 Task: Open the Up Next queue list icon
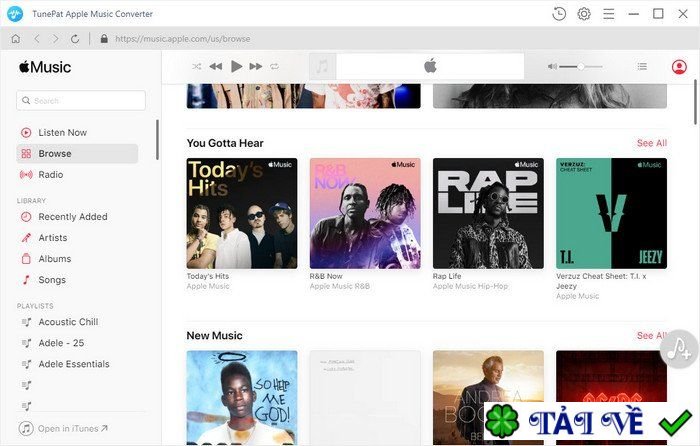coord(642,67)
